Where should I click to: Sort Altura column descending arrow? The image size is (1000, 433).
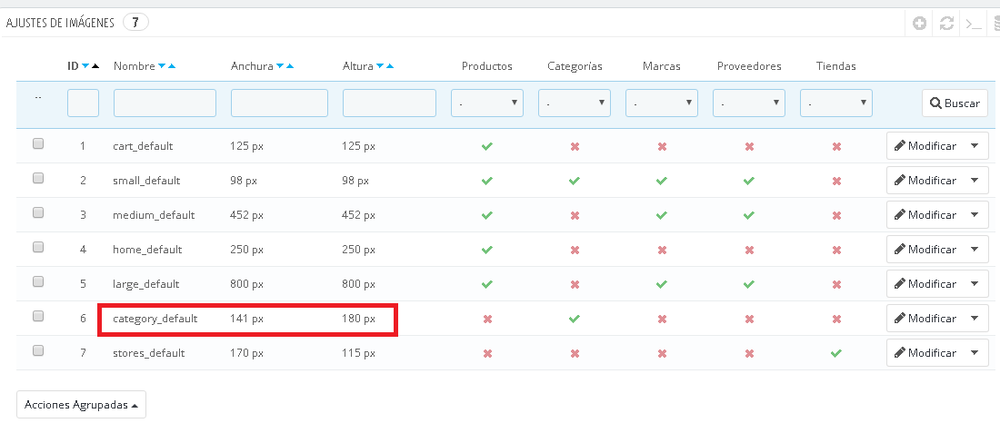(x=380, y=66)
